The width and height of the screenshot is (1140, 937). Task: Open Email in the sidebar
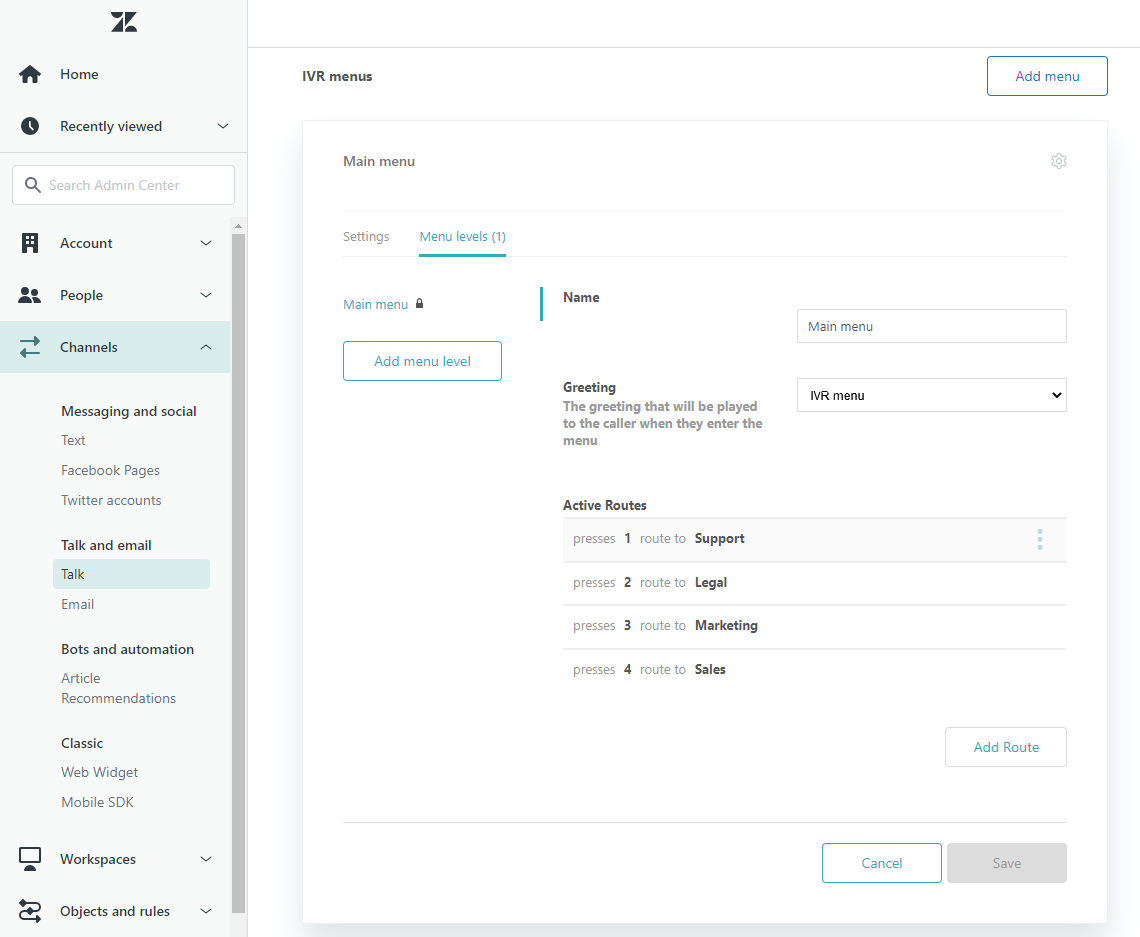(77, 604)
